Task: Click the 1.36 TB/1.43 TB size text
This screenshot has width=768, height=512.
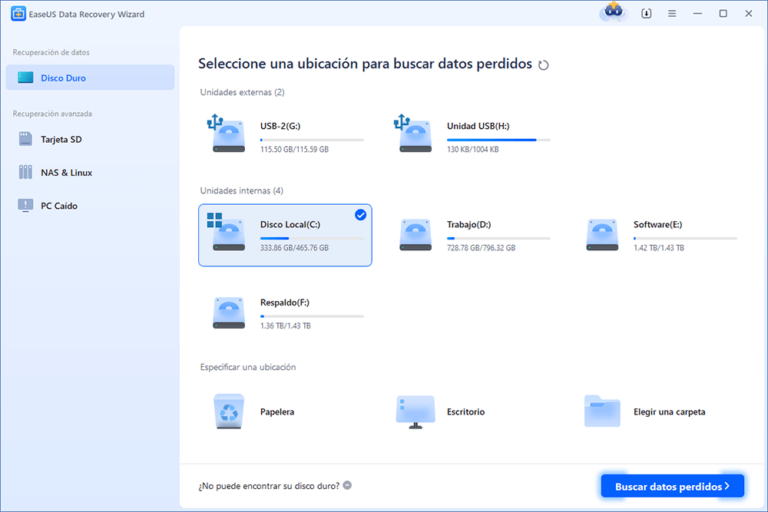Action: click(286, 326)
